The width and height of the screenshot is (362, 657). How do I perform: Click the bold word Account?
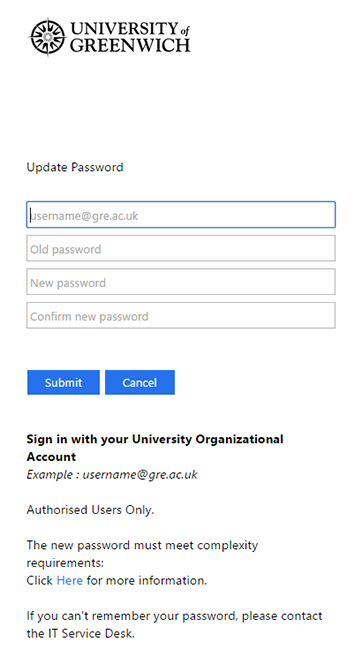pos(51,457)
